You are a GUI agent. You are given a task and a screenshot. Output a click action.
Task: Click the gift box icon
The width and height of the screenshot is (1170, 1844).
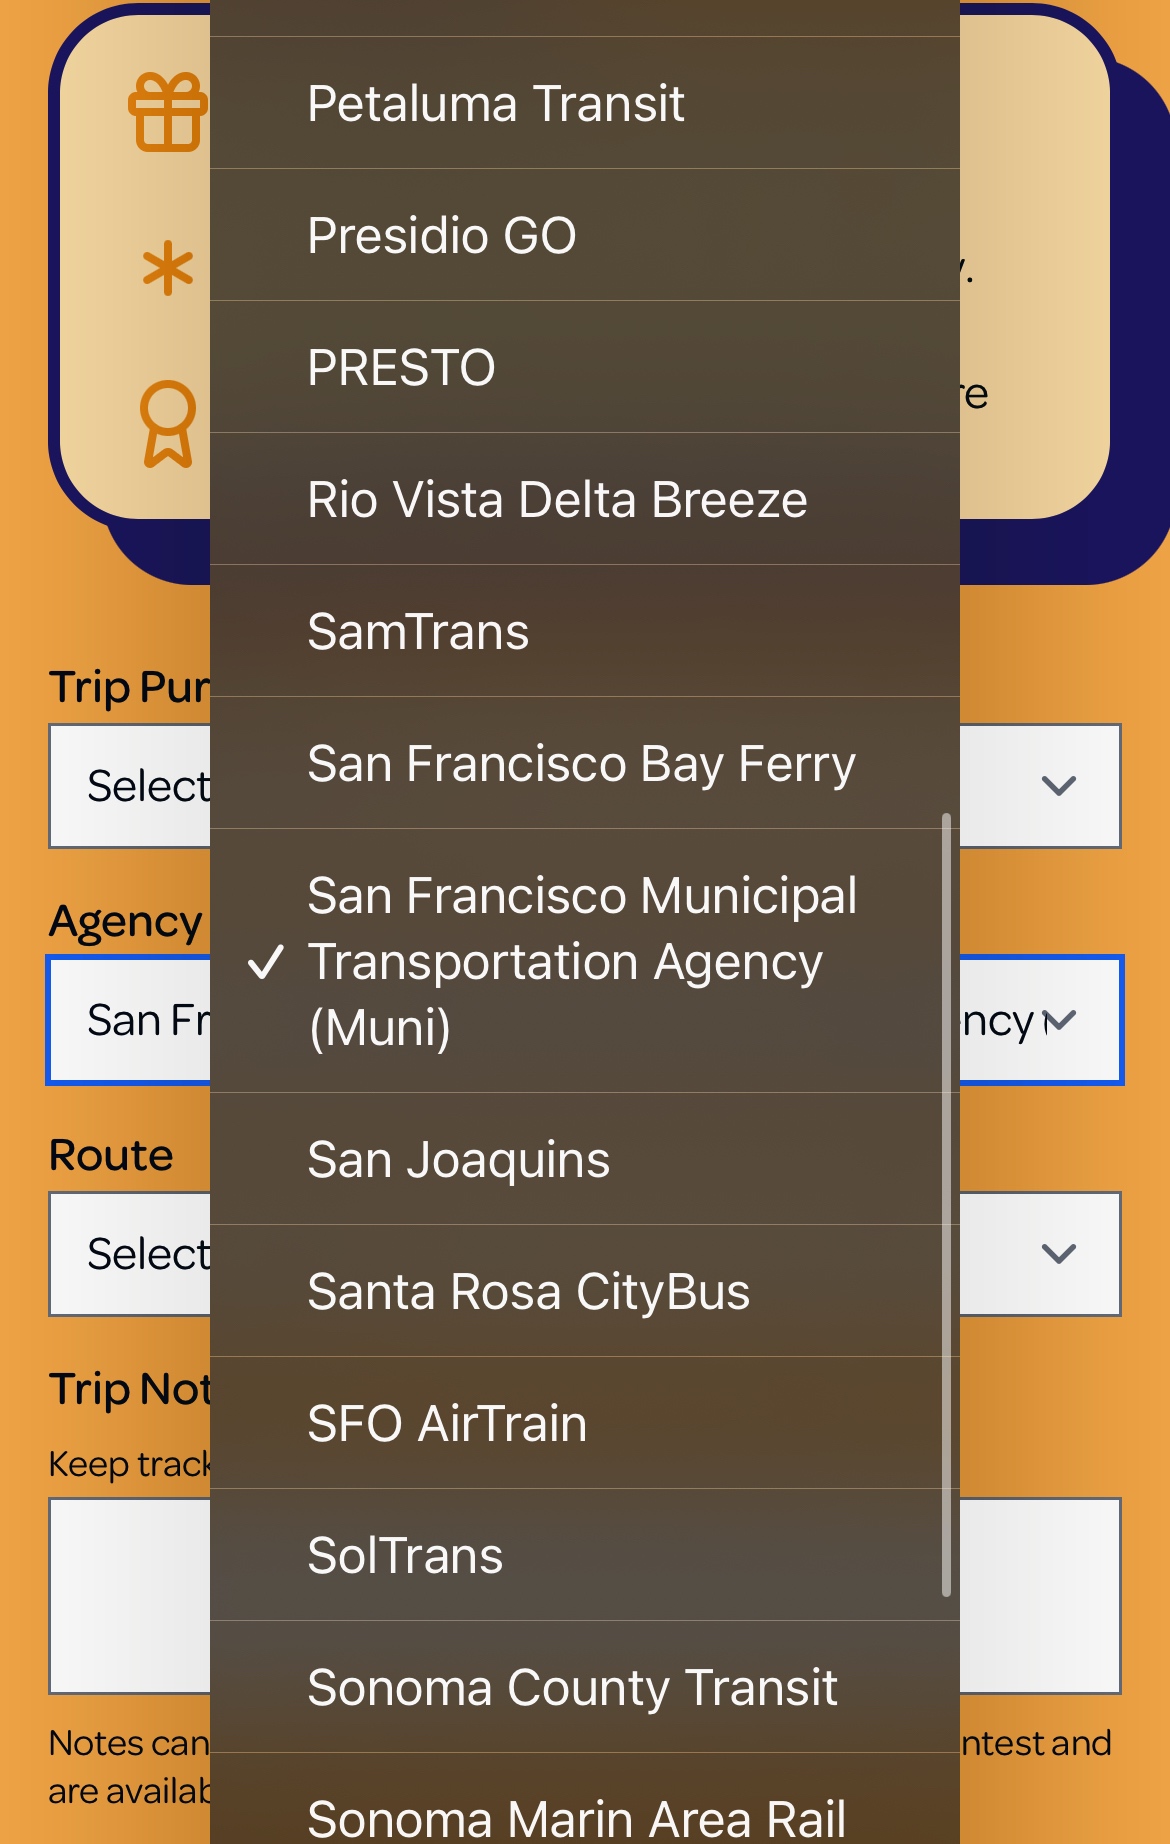coord(167,112)
